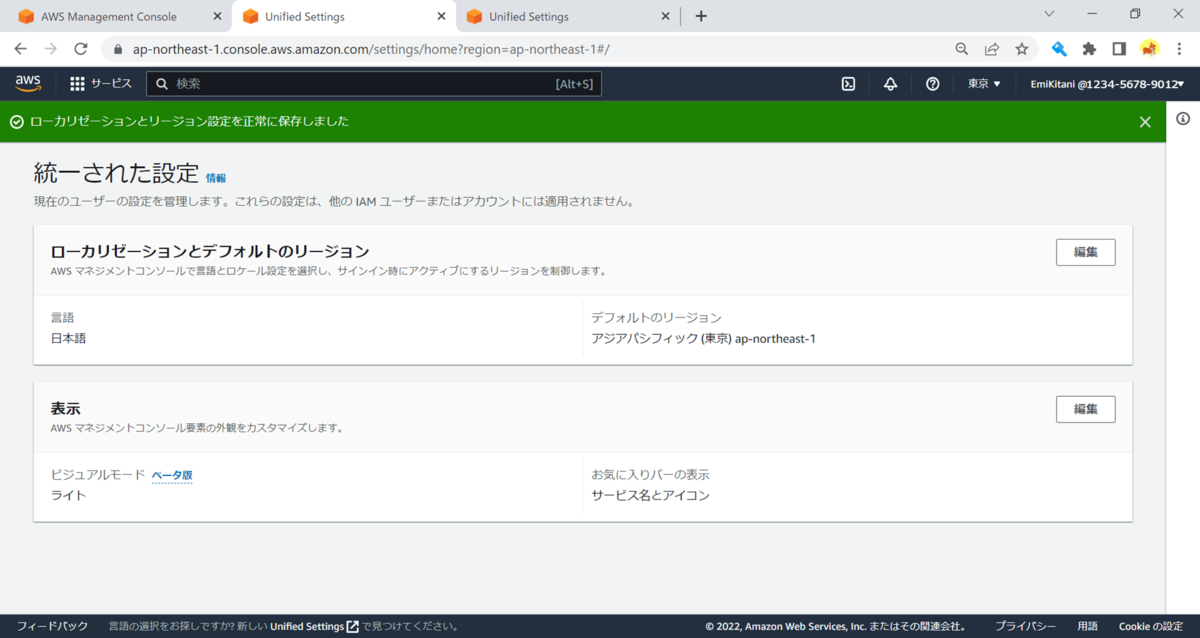Follow the Unified Settings footer link
1200x638 pixels.
click(314, 626)
